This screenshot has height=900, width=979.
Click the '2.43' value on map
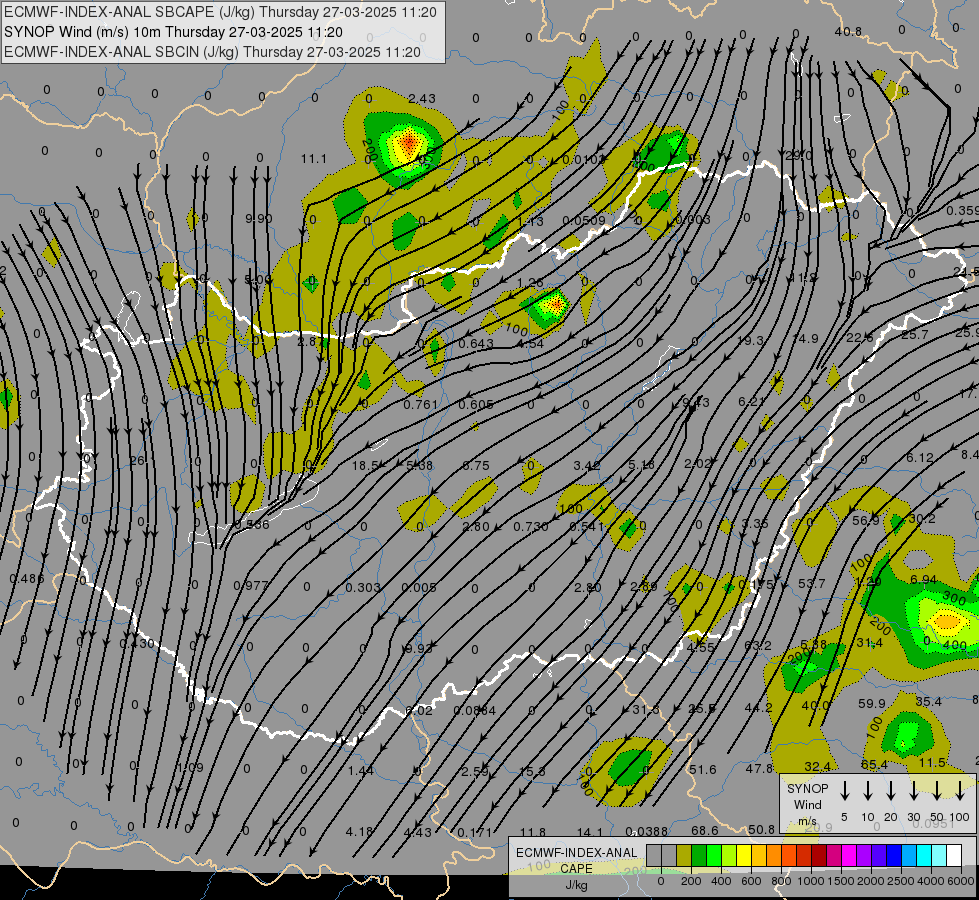coord(422,99)
